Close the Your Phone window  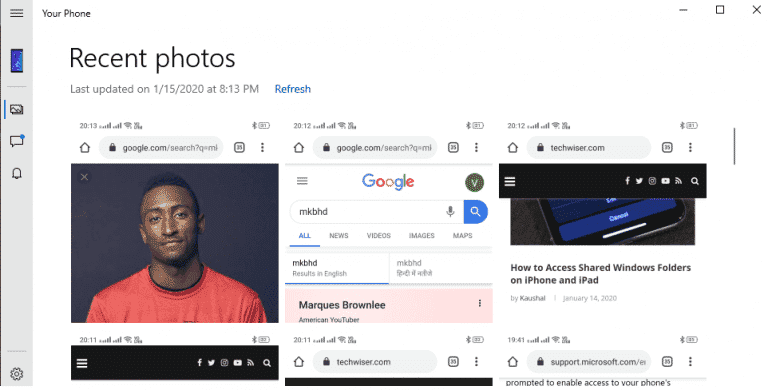pyautogui.click(x=757, y=10)
